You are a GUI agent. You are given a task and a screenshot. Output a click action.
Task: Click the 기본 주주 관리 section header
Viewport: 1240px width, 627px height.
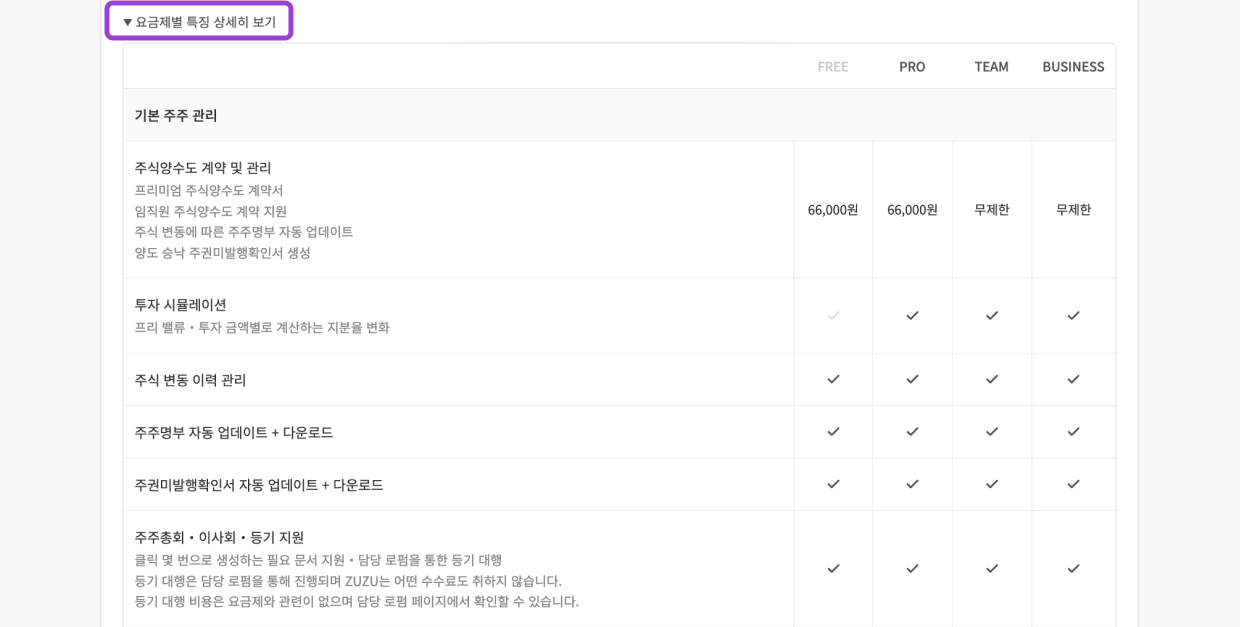click(x=176, y=115)
